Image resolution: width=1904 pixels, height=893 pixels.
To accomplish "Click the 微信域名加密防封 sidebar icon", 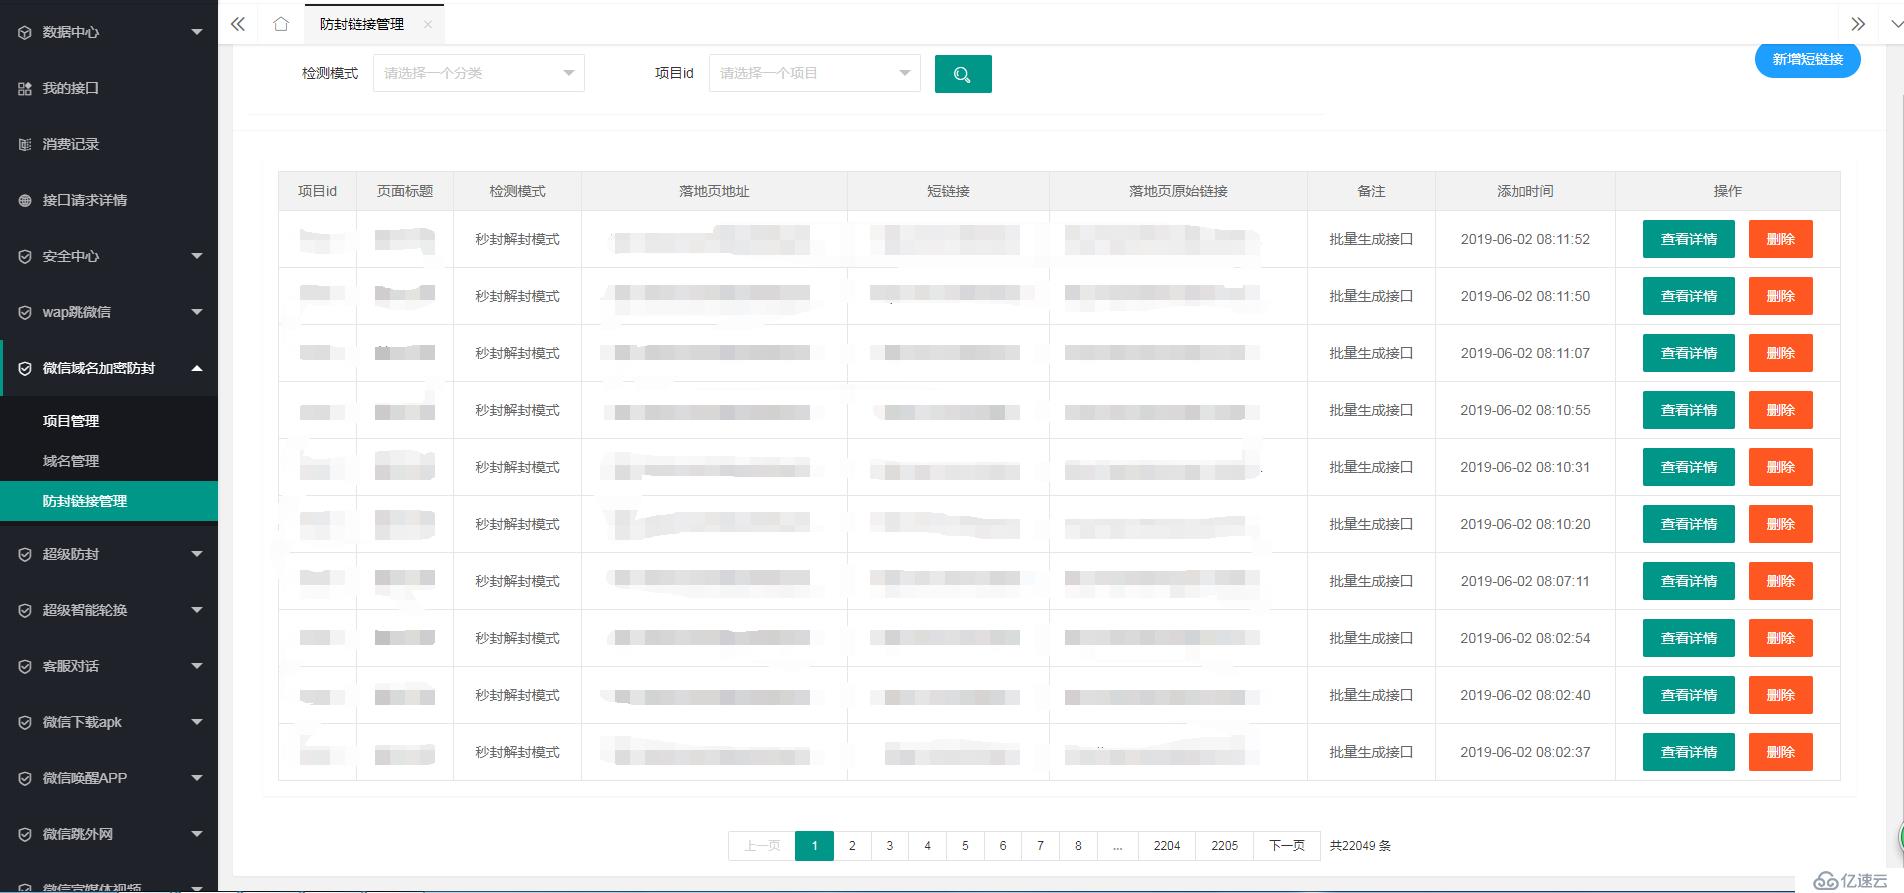I will pos(25,368).
